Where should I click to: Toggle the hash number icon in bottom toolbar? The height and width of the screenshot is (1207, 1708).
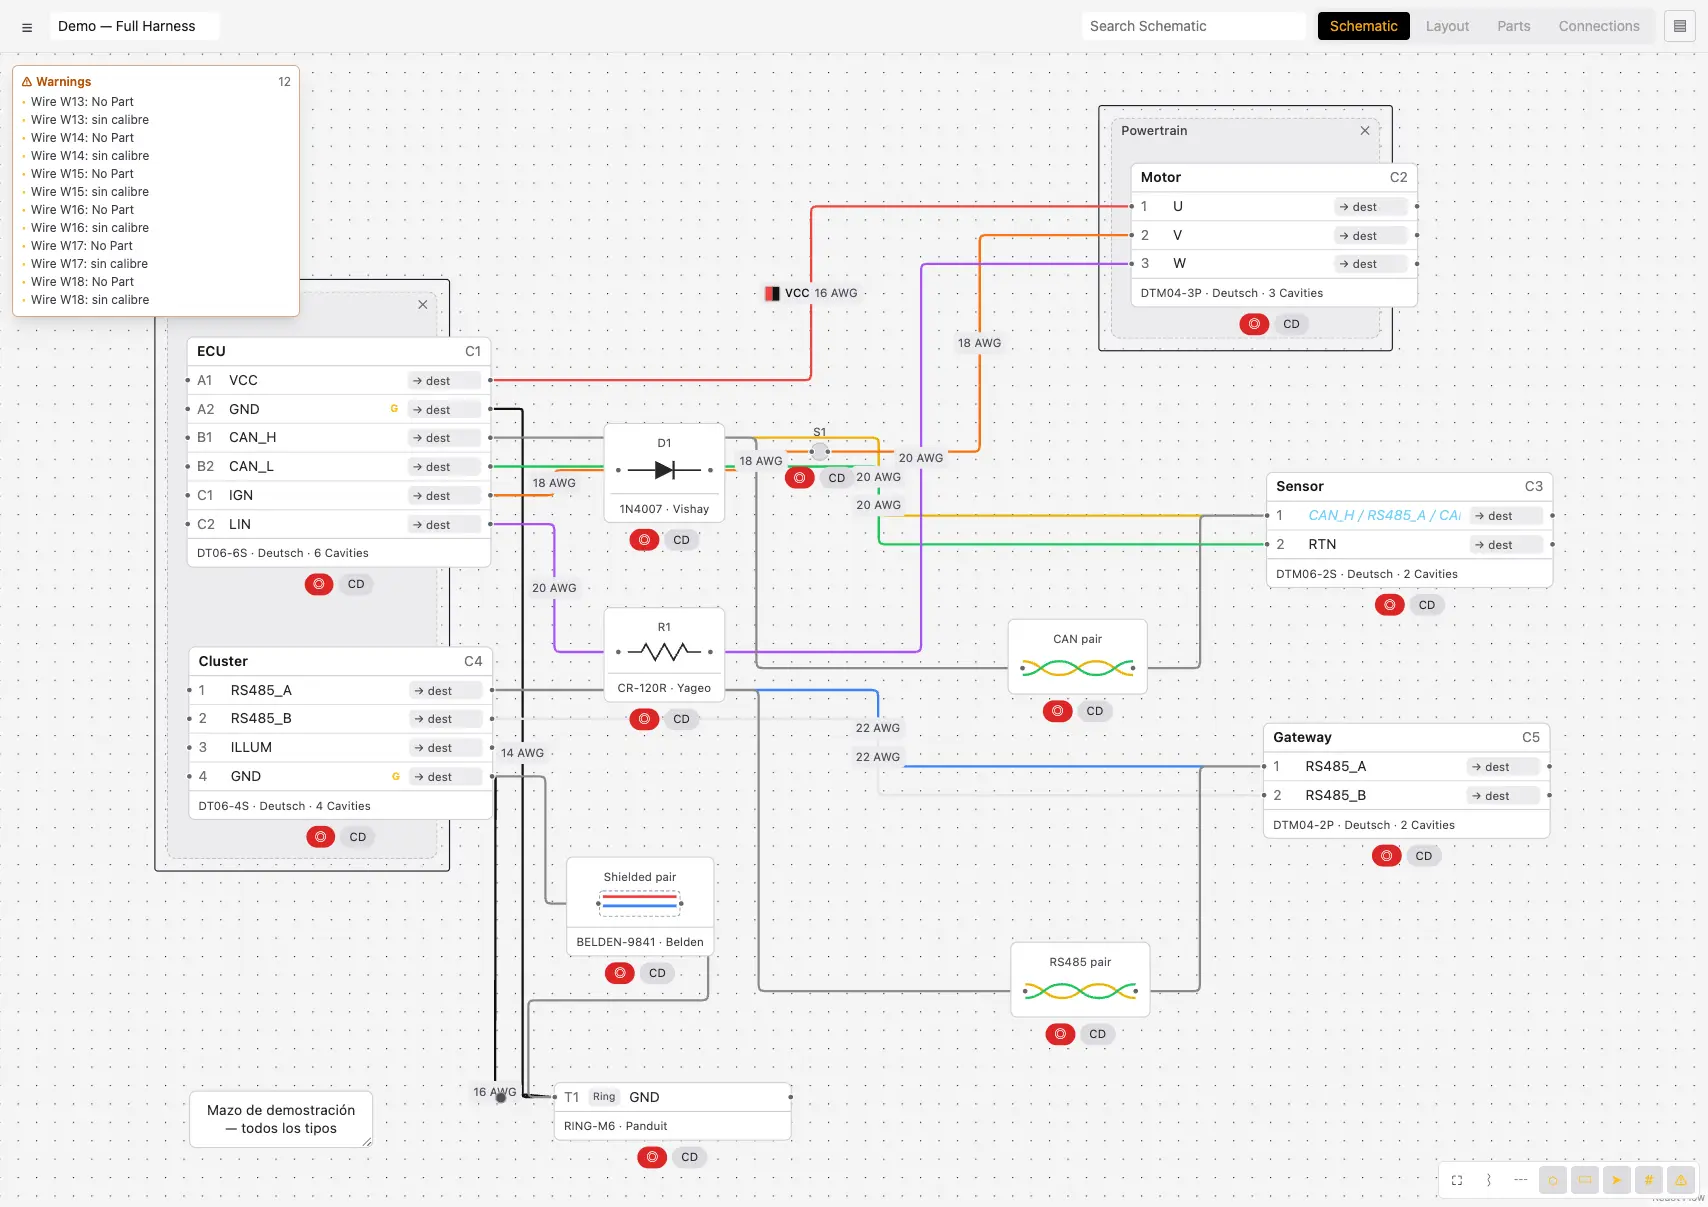tap(1649, 1180)
